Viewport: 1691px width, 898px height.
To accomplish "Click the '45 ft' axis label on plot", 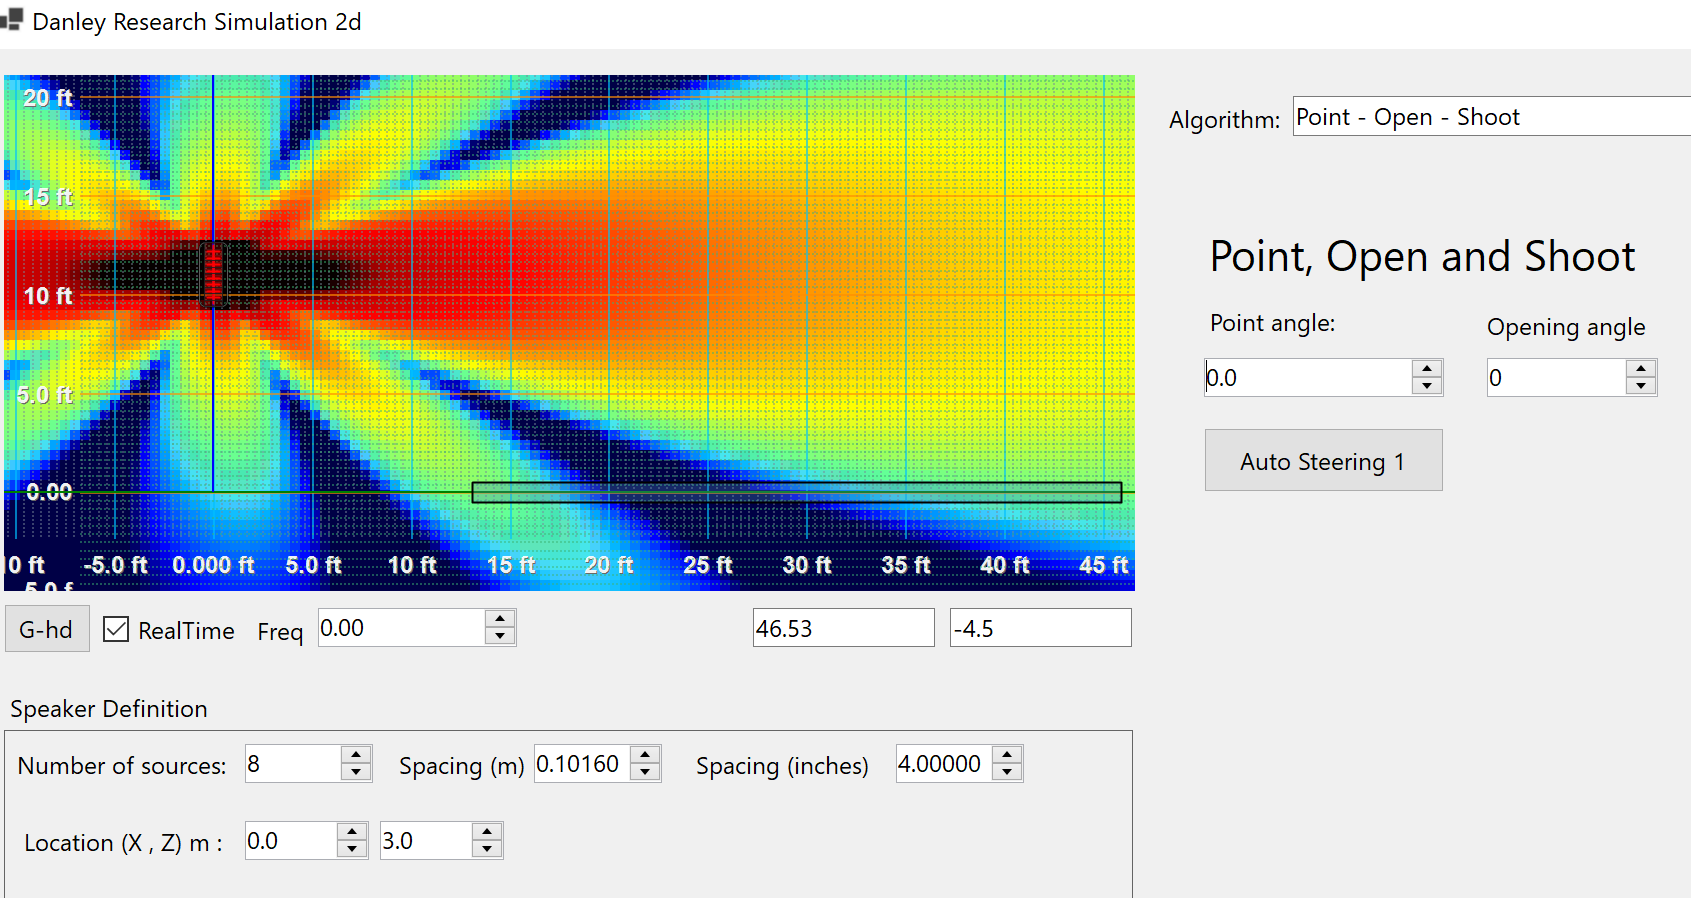I will tap(1103, 565).
